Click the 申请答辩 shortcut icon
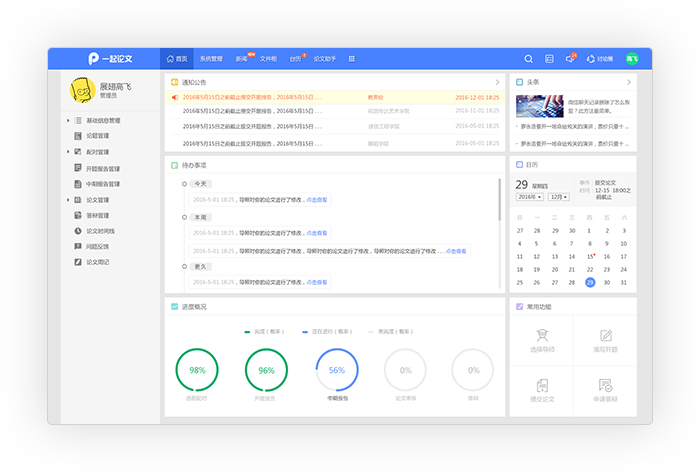Screen dimensions: 700x472 [605, 390]
